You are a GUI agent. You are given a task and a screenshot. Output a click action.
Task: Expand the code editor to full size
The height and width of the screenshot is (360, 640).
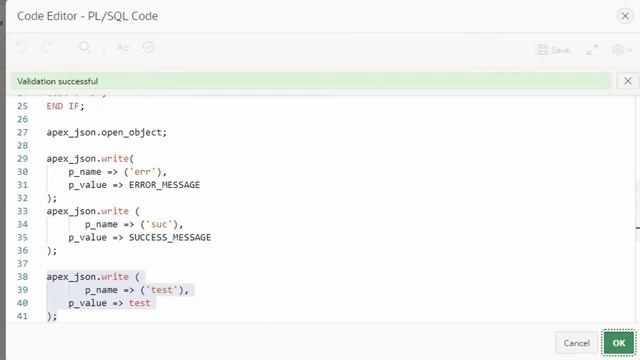pyautogui.click(x=592, y=50)
